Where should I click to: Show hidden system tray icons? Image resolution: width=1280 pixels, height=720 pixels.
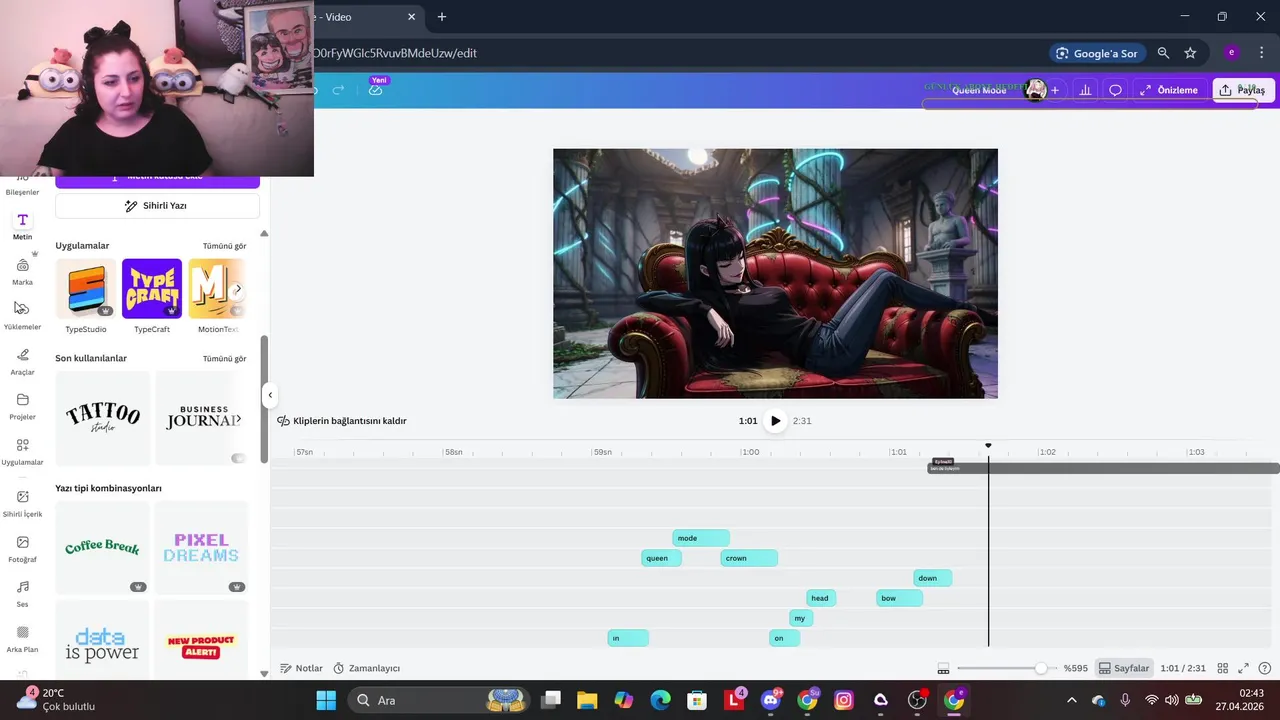[1072, 700]
